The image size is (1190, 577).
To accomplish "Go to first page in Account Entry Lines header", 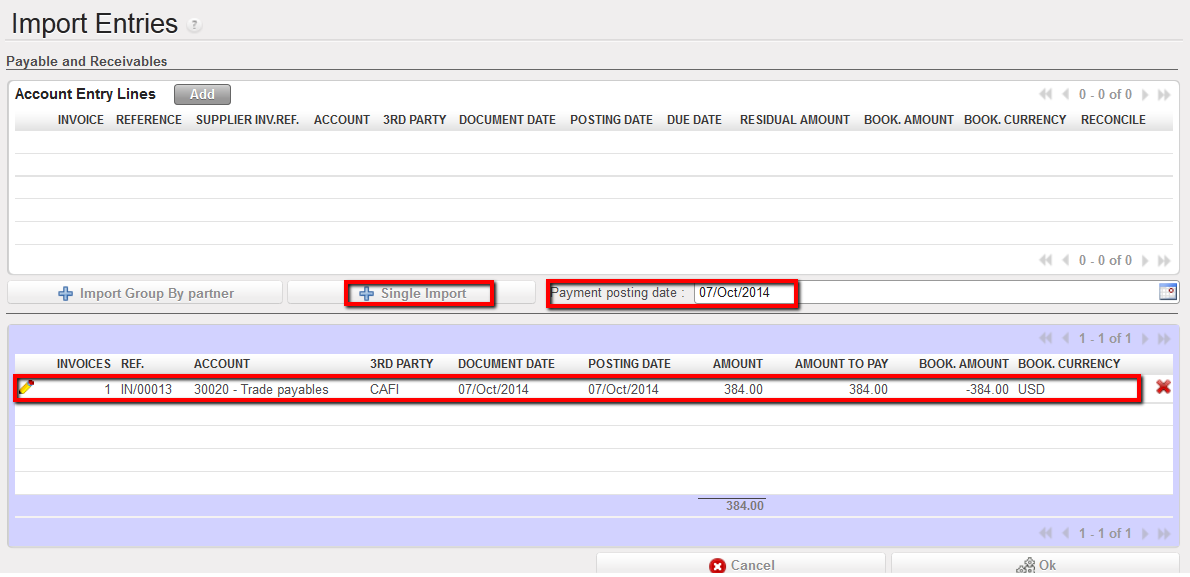I will pos(1046,95).
